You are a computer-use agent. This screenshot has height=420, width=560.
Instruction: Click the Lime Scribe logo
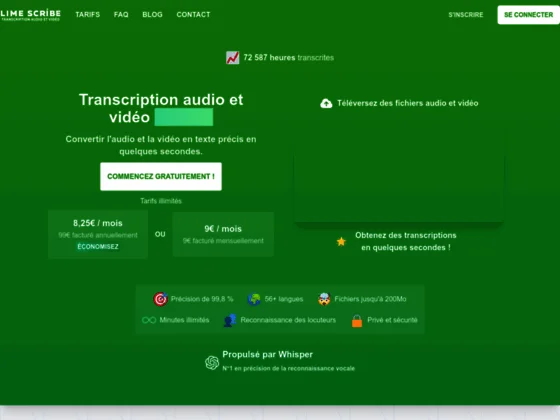(31, 15)
